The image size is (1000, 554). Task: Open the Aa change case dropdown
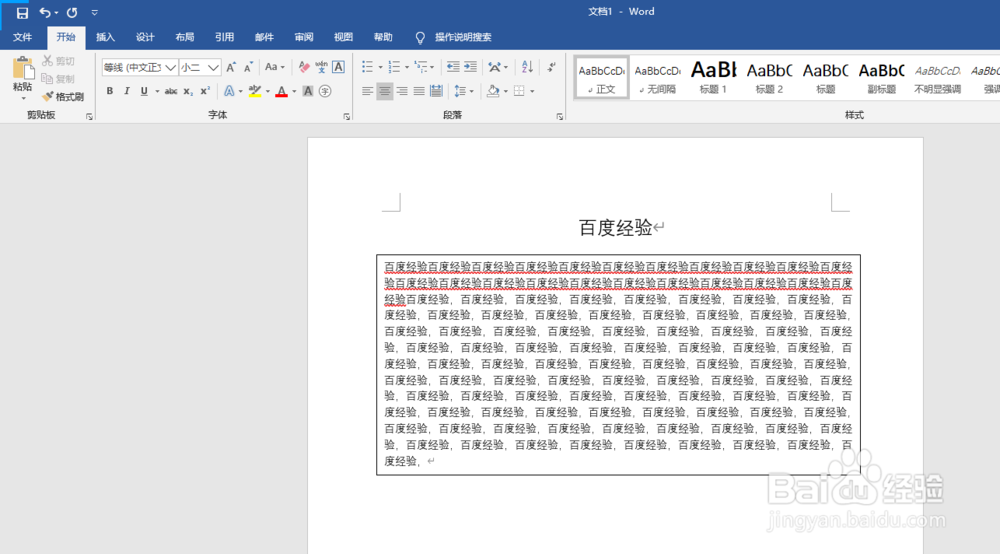[x=275, y=67]
